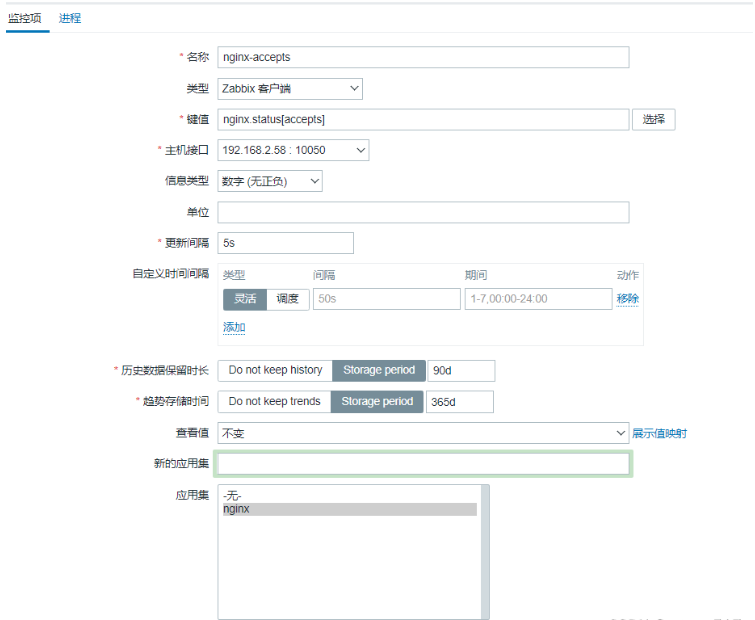Click the 添加 link to add an interval
This screenshot has height=620, width=755.
tap(234, 327)
